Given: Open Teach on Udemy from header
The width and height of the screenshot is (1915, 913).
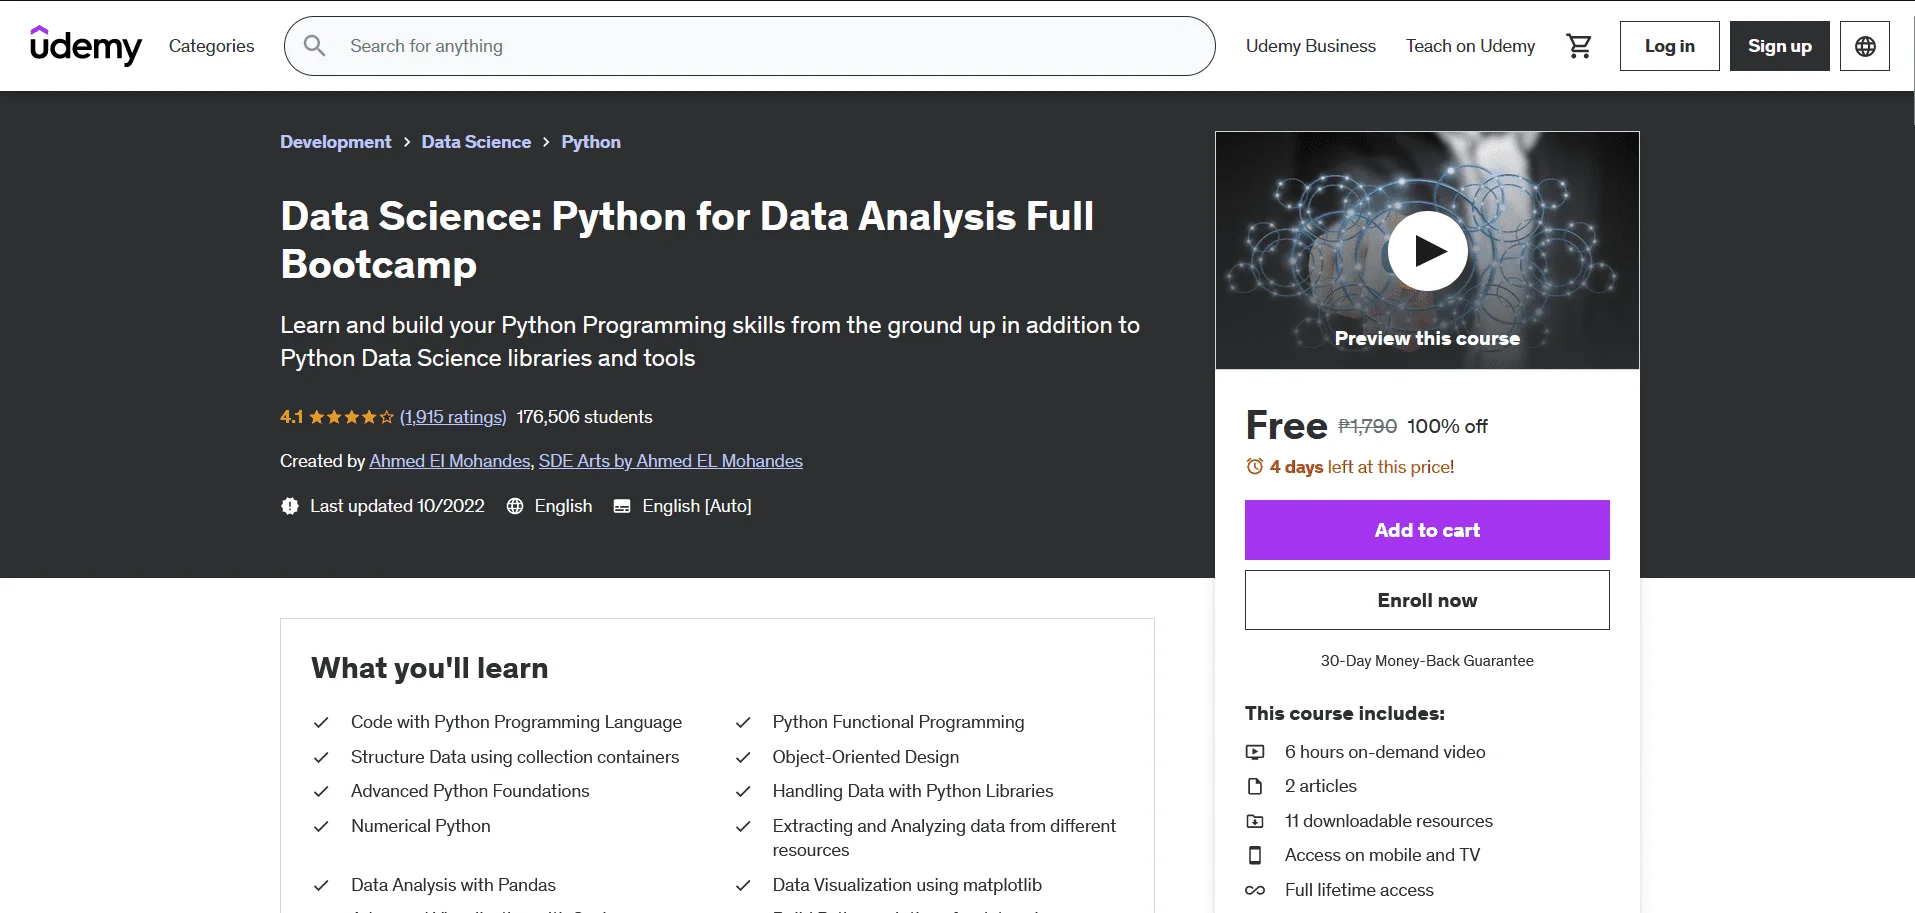Looking at the screenshot, I should tap(1470, 46).
